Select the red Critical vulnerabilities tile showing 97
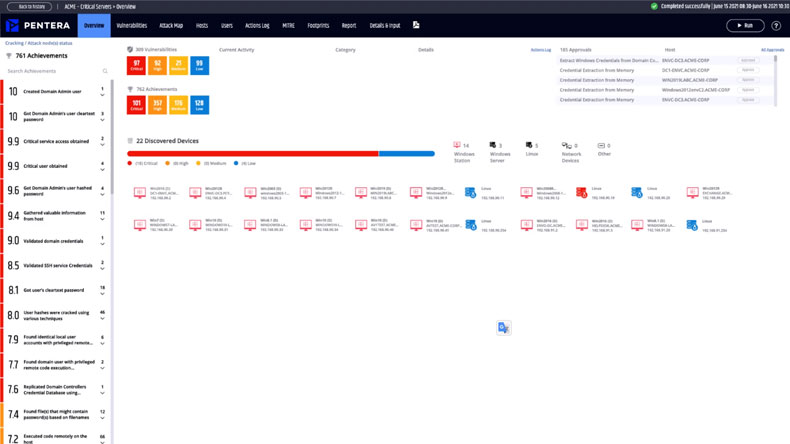Screen dimensions: 790x444 click(136, 66)
